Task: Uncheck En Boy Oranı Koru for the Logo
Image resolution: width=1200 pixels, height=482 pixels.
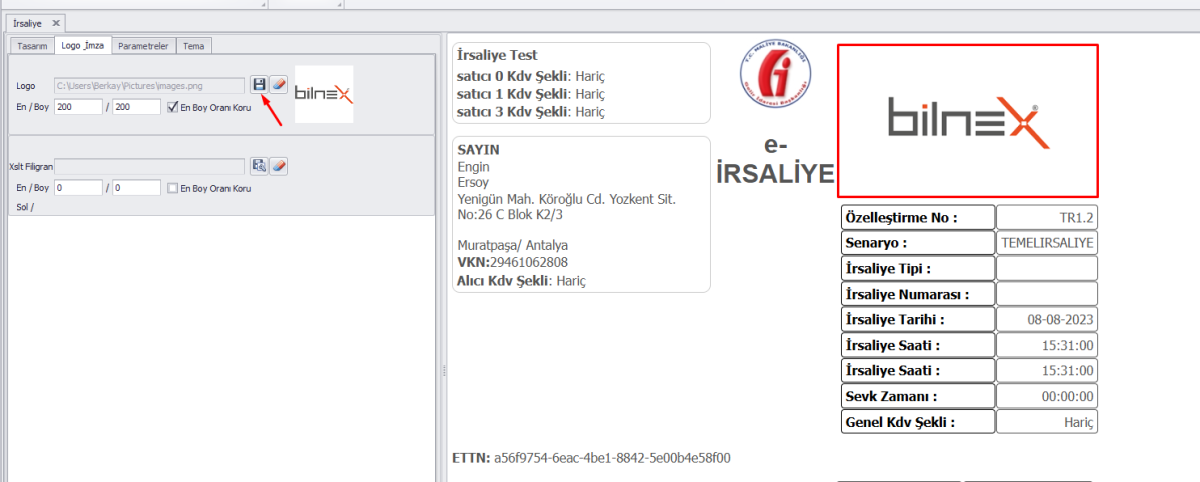Action: click(173, 107)
